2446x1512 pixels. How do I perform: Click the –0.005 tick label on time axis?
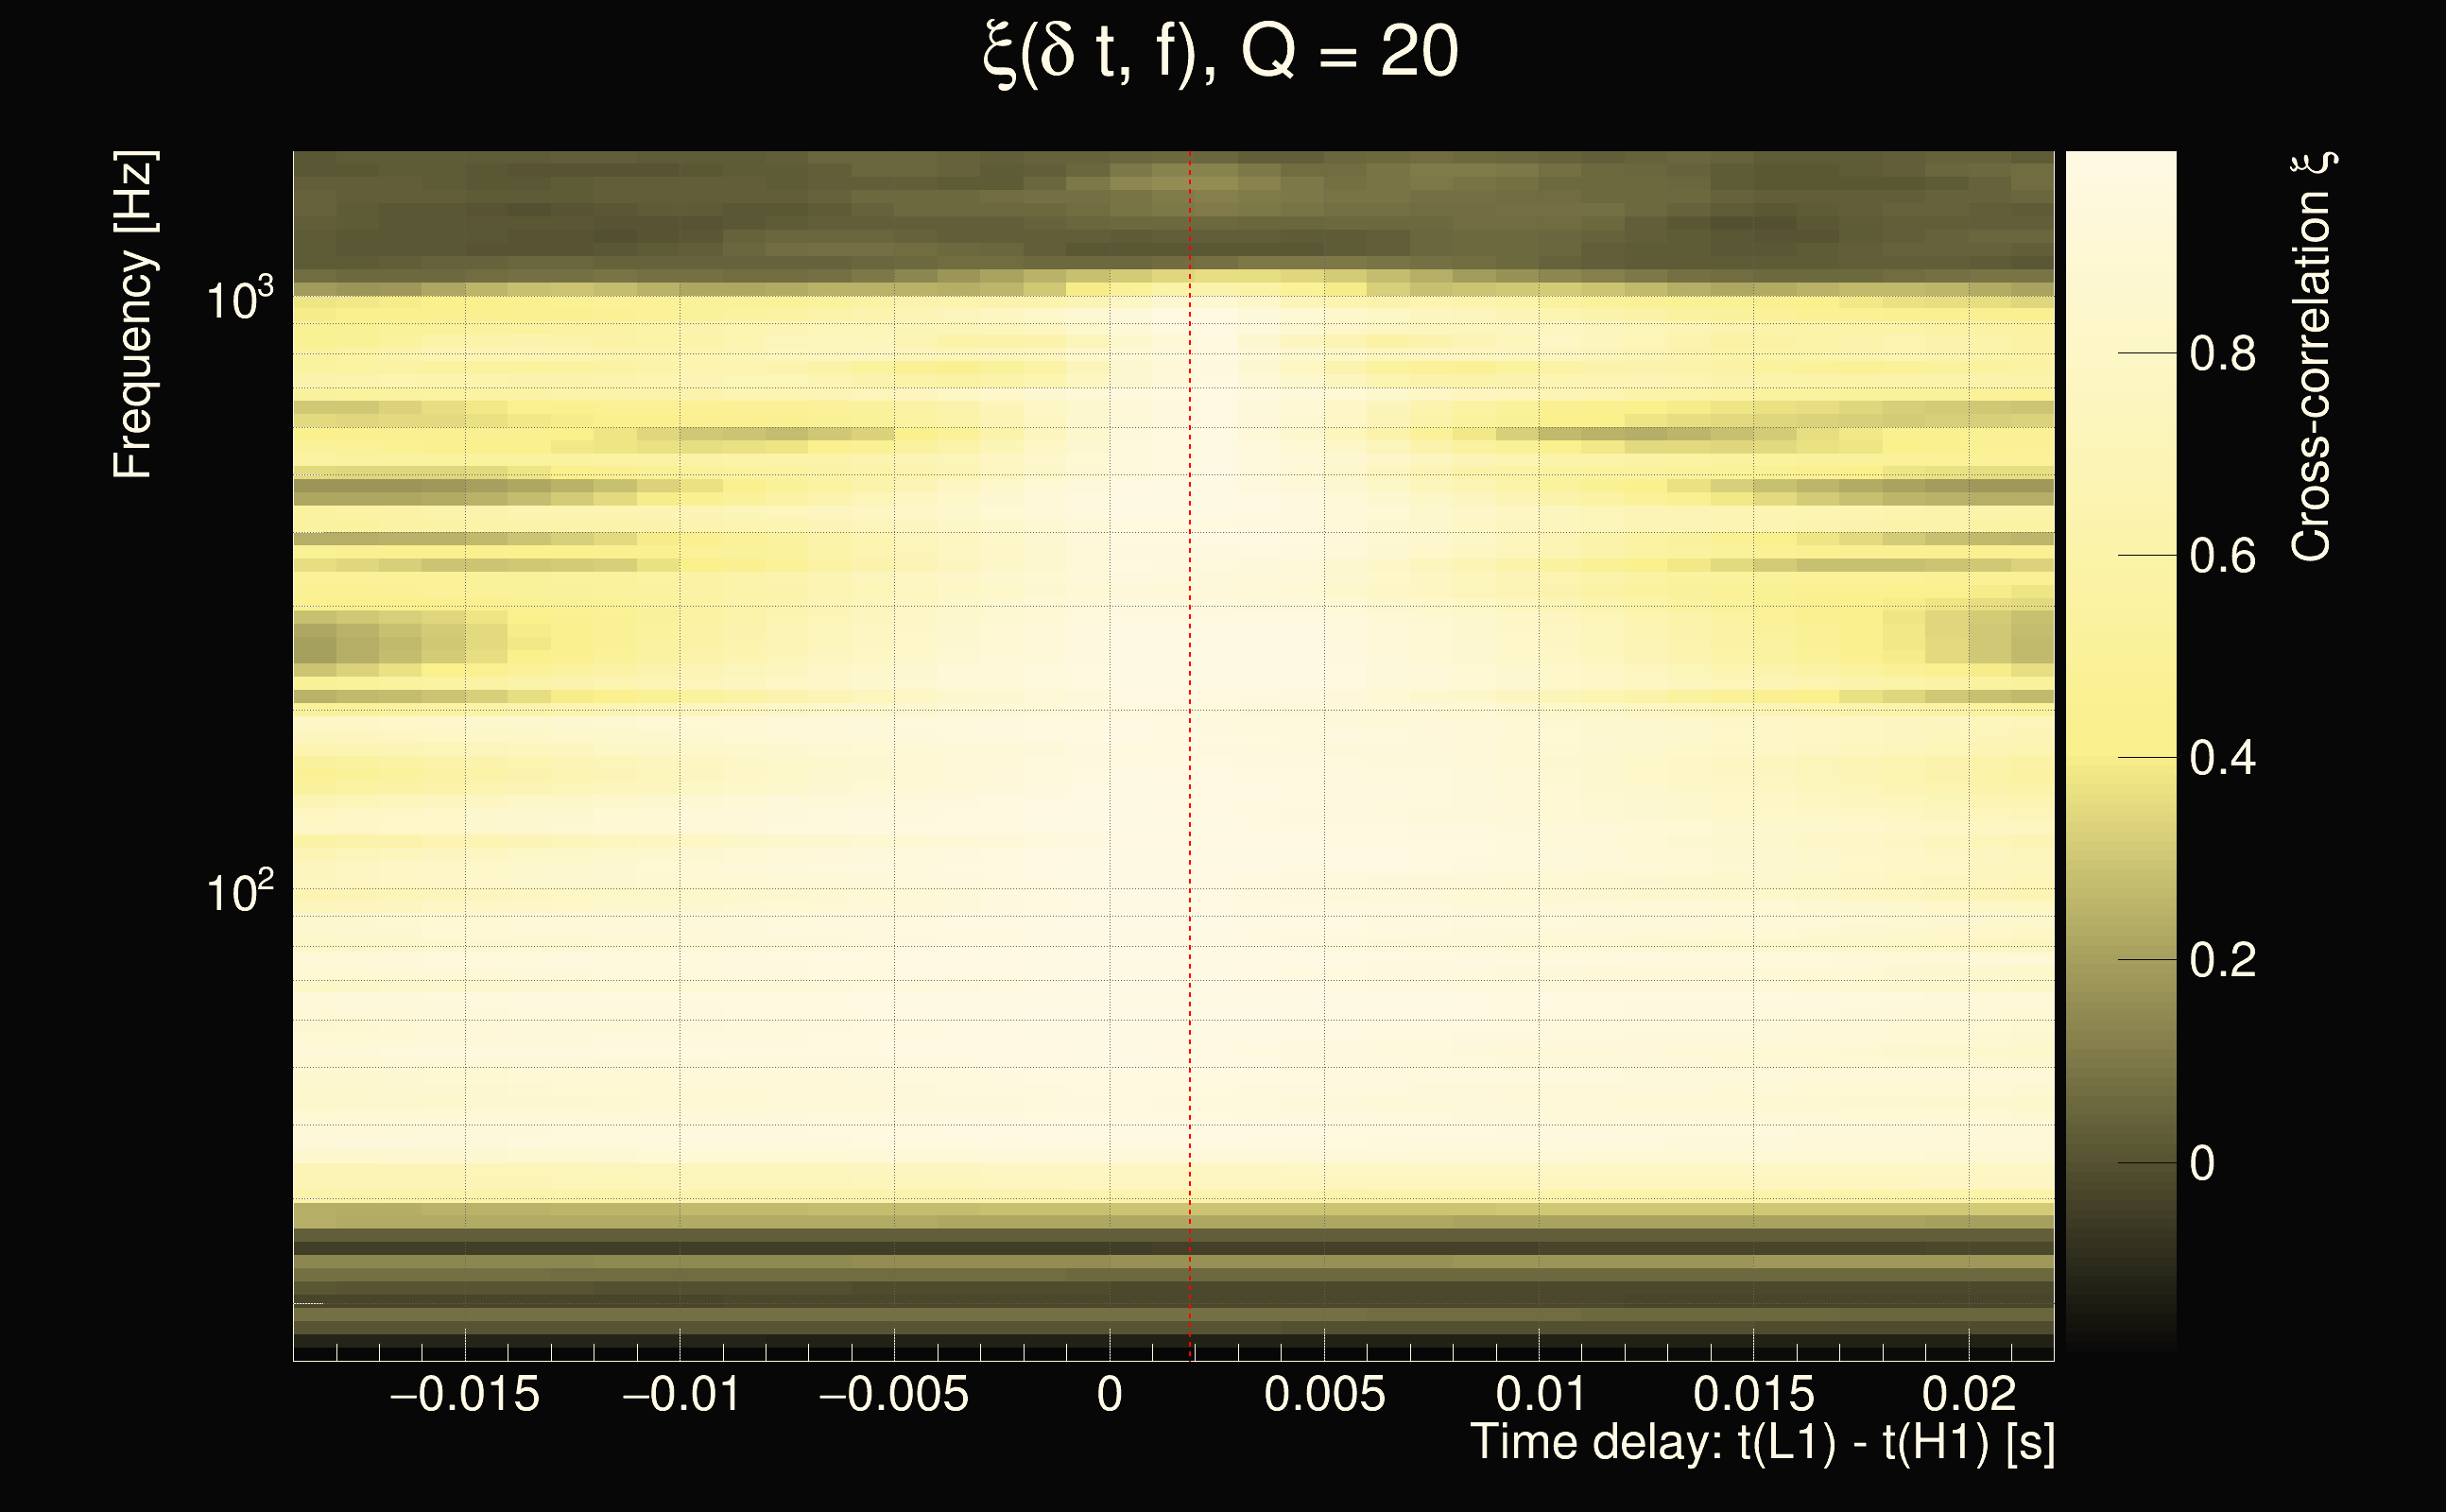pos(893,1394)
